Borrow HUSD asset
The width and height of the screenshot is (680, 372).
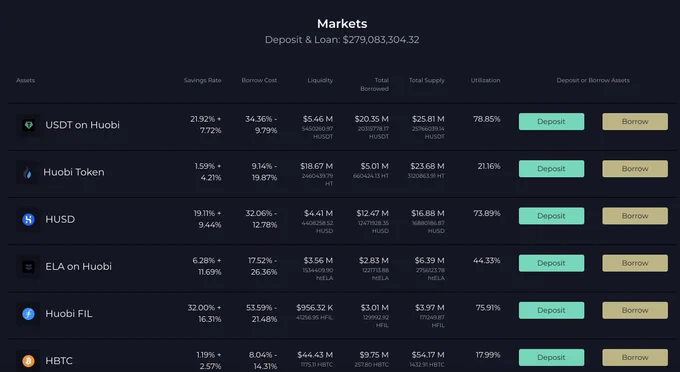click(x=635, y=216)
